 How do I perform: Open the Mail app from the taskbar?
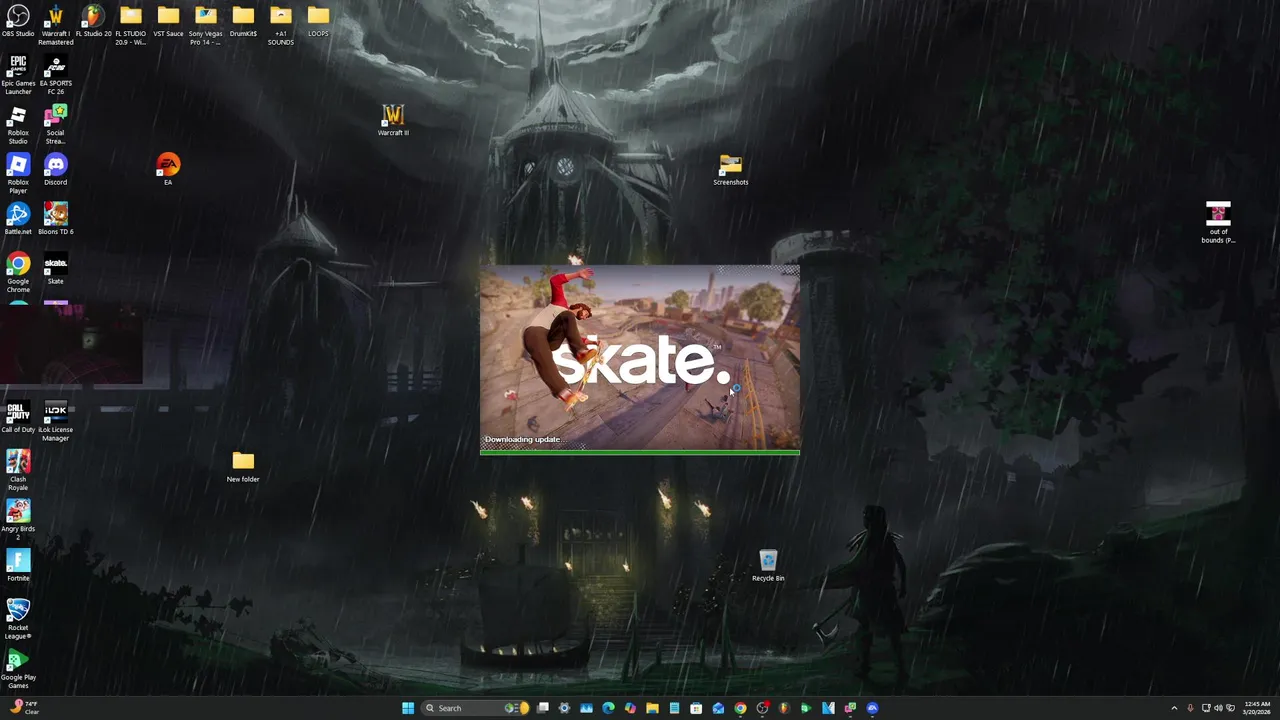[718, 708]
